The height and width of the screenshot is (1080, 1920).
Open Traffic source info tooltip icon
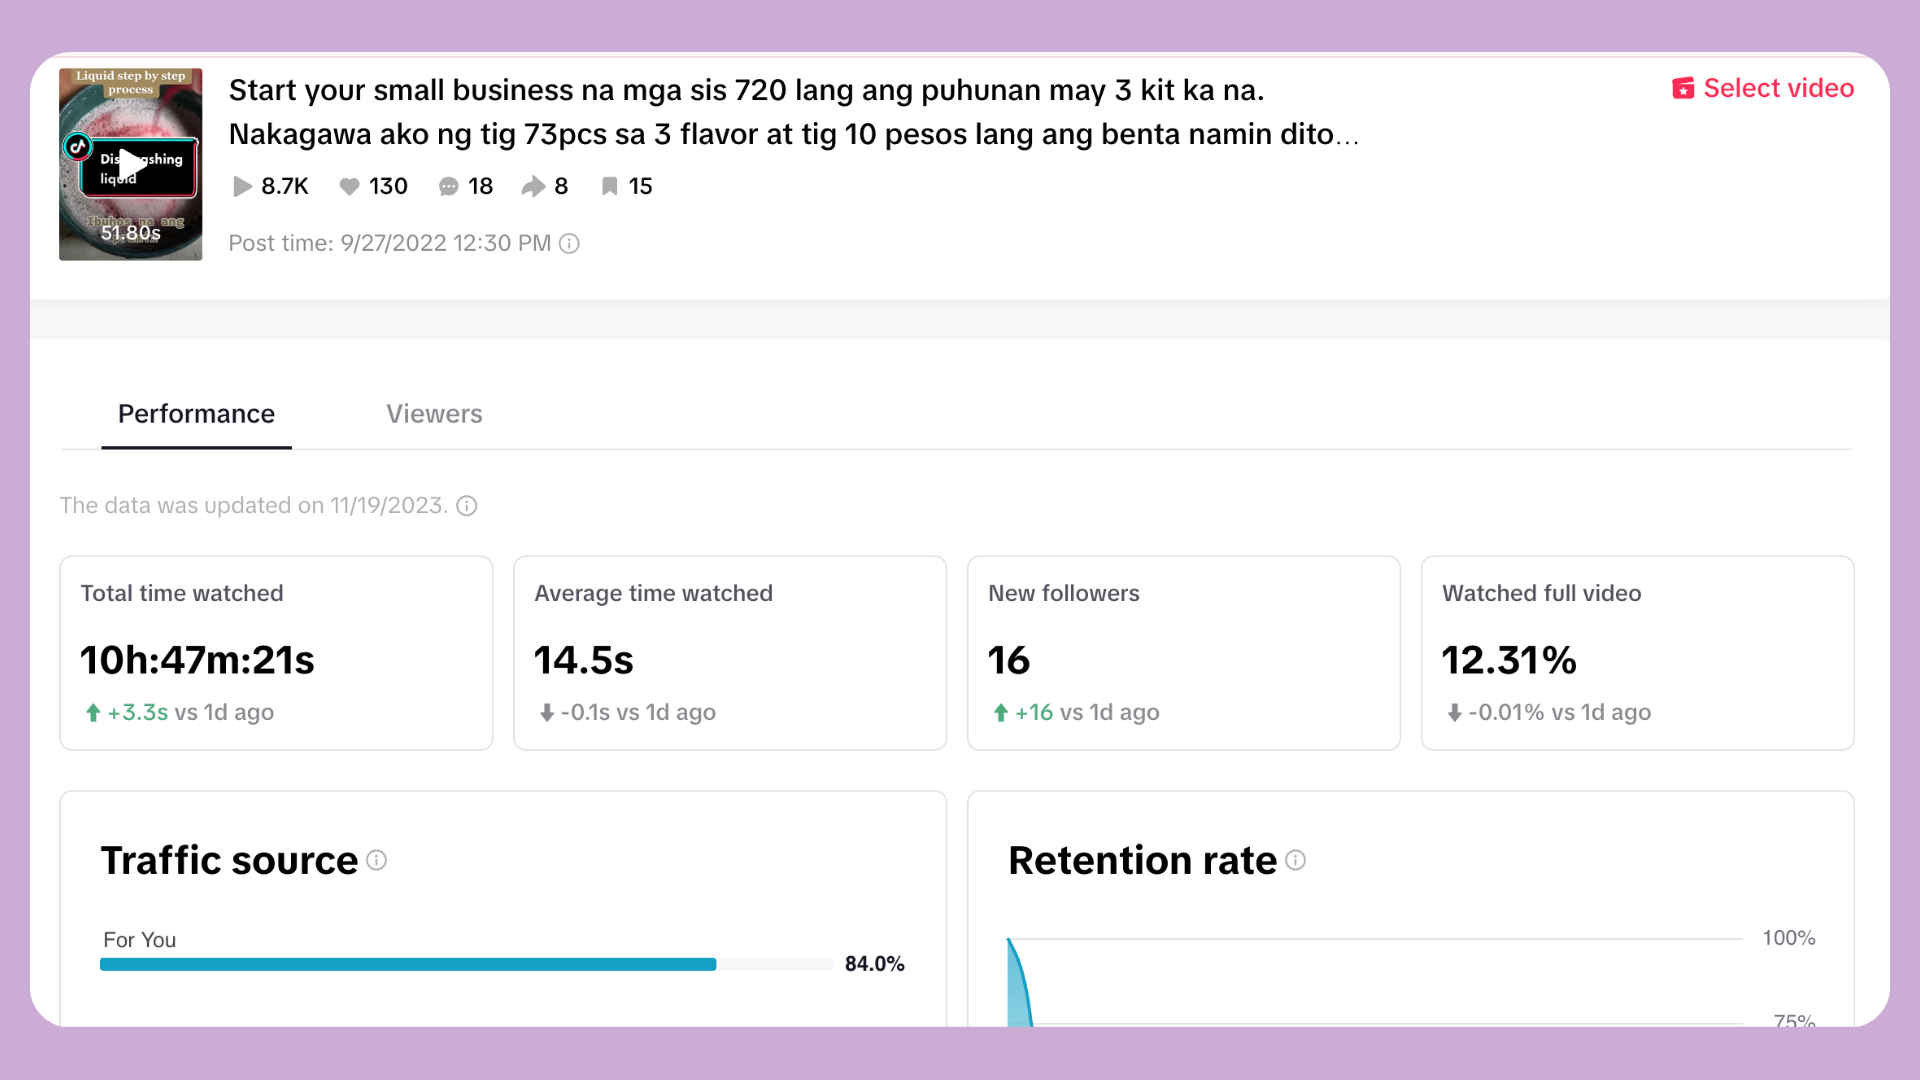click(377, 860)
